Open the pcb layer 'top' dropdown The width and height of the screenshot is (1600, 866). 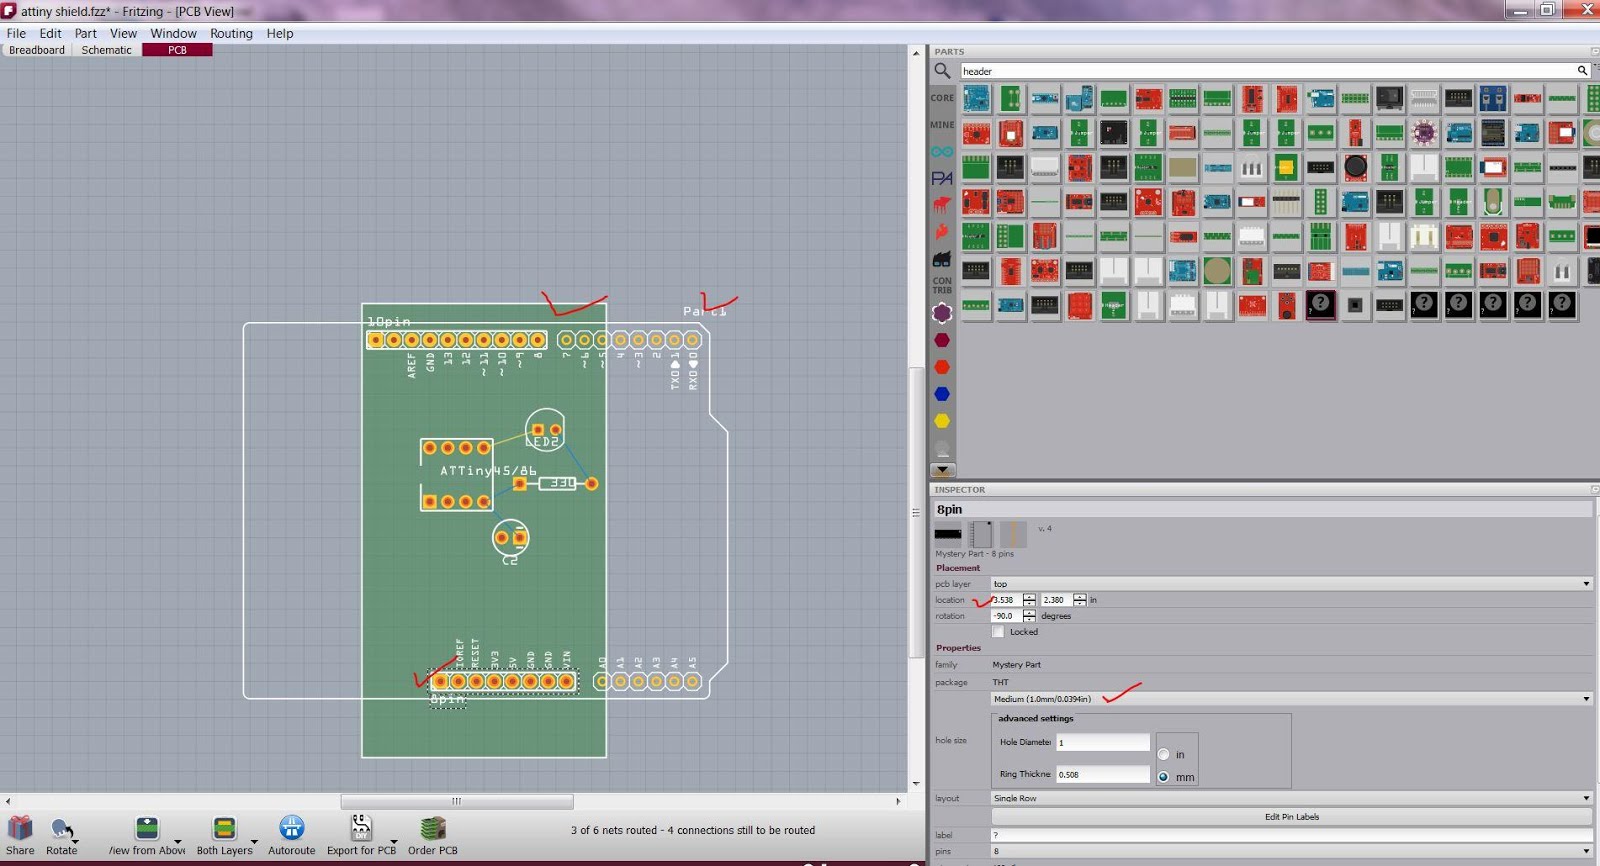(x=1291, y=584)
